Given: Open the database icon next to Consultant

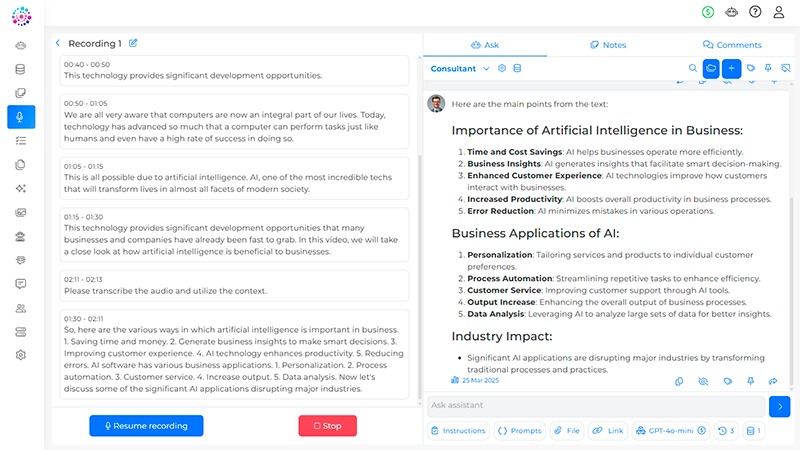Looking at the screenshot, I should tap(517, 68).
